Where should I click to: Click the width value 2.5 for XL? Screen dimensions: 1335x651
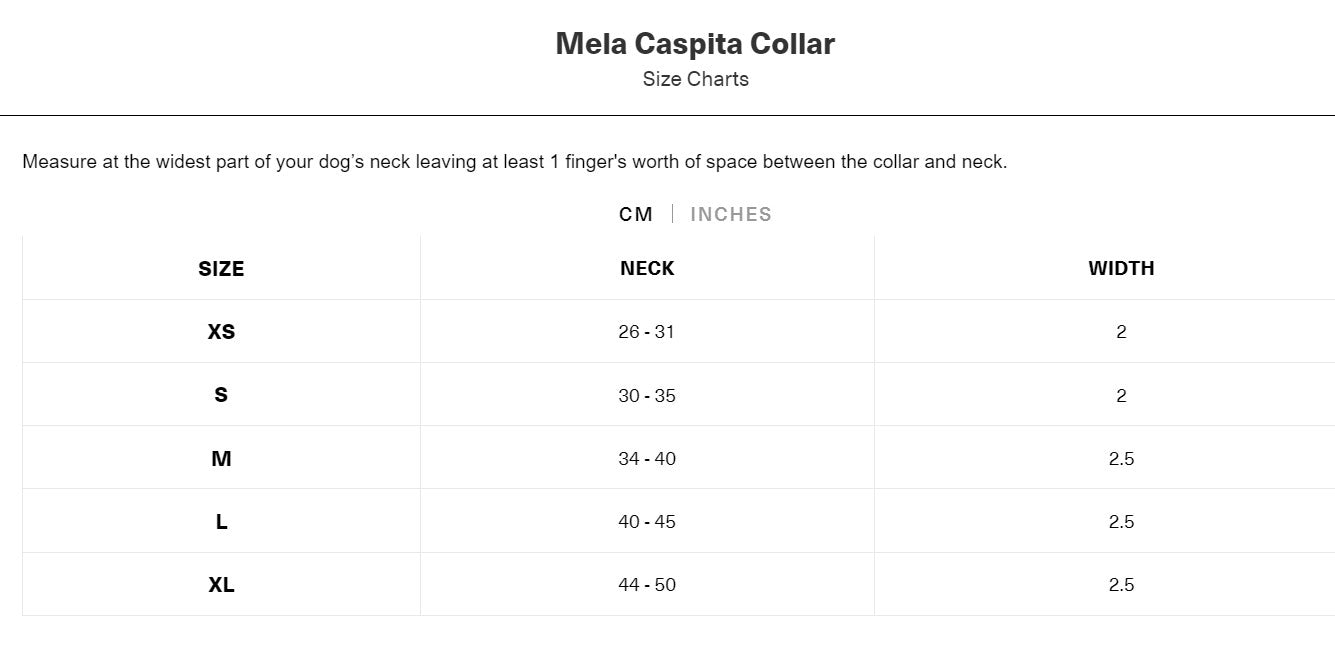[x=1121, y=584]
